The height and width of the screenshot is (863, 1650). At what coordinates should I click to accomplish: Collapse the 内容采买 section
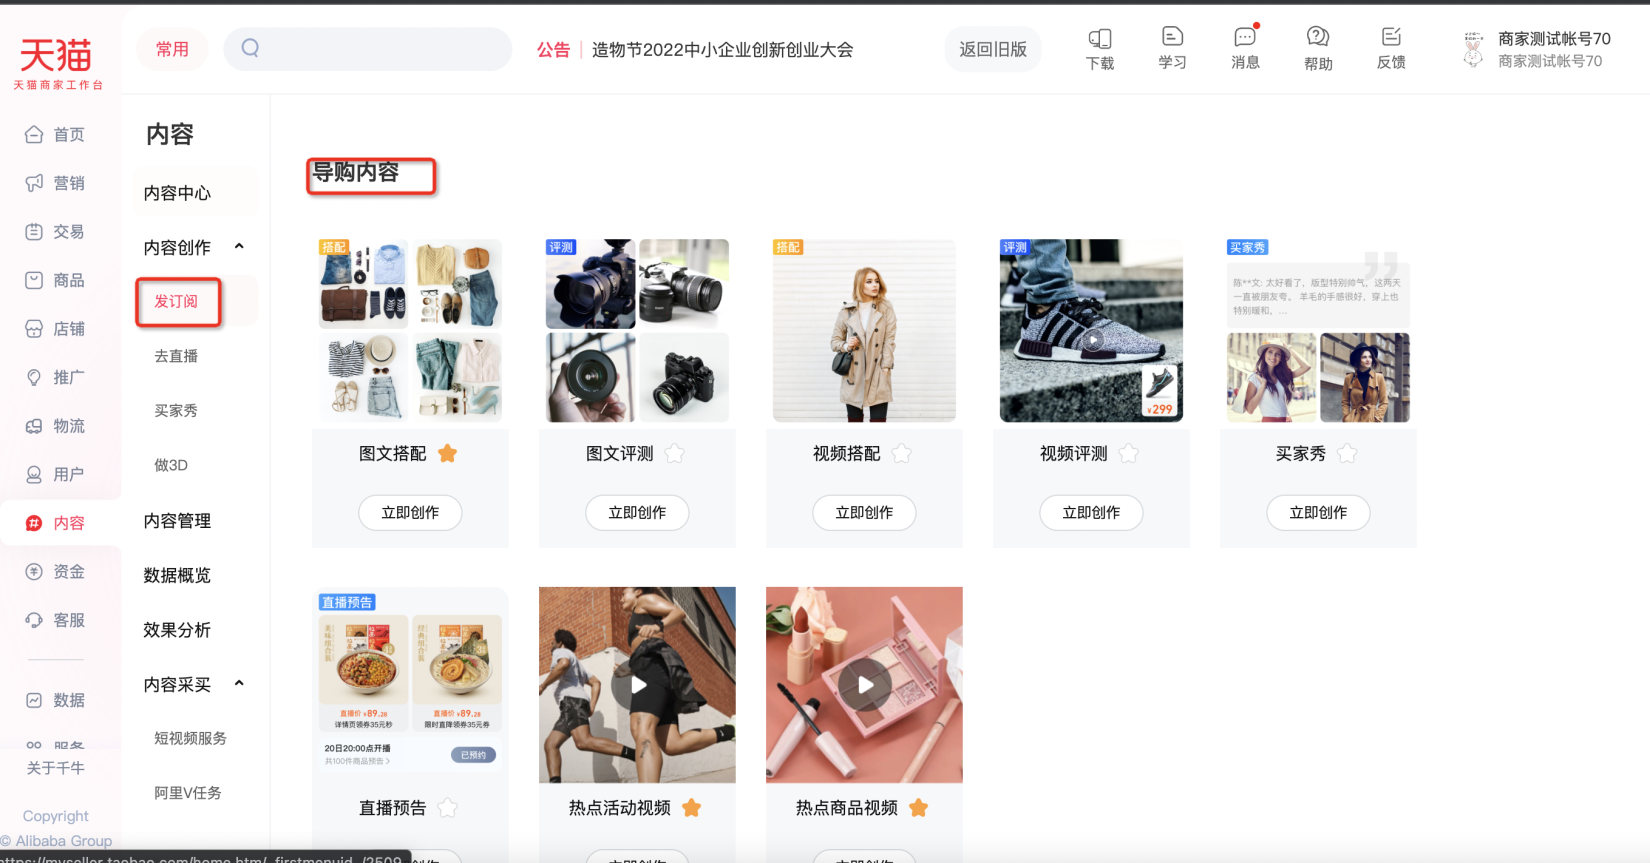(x=239, y=683)
